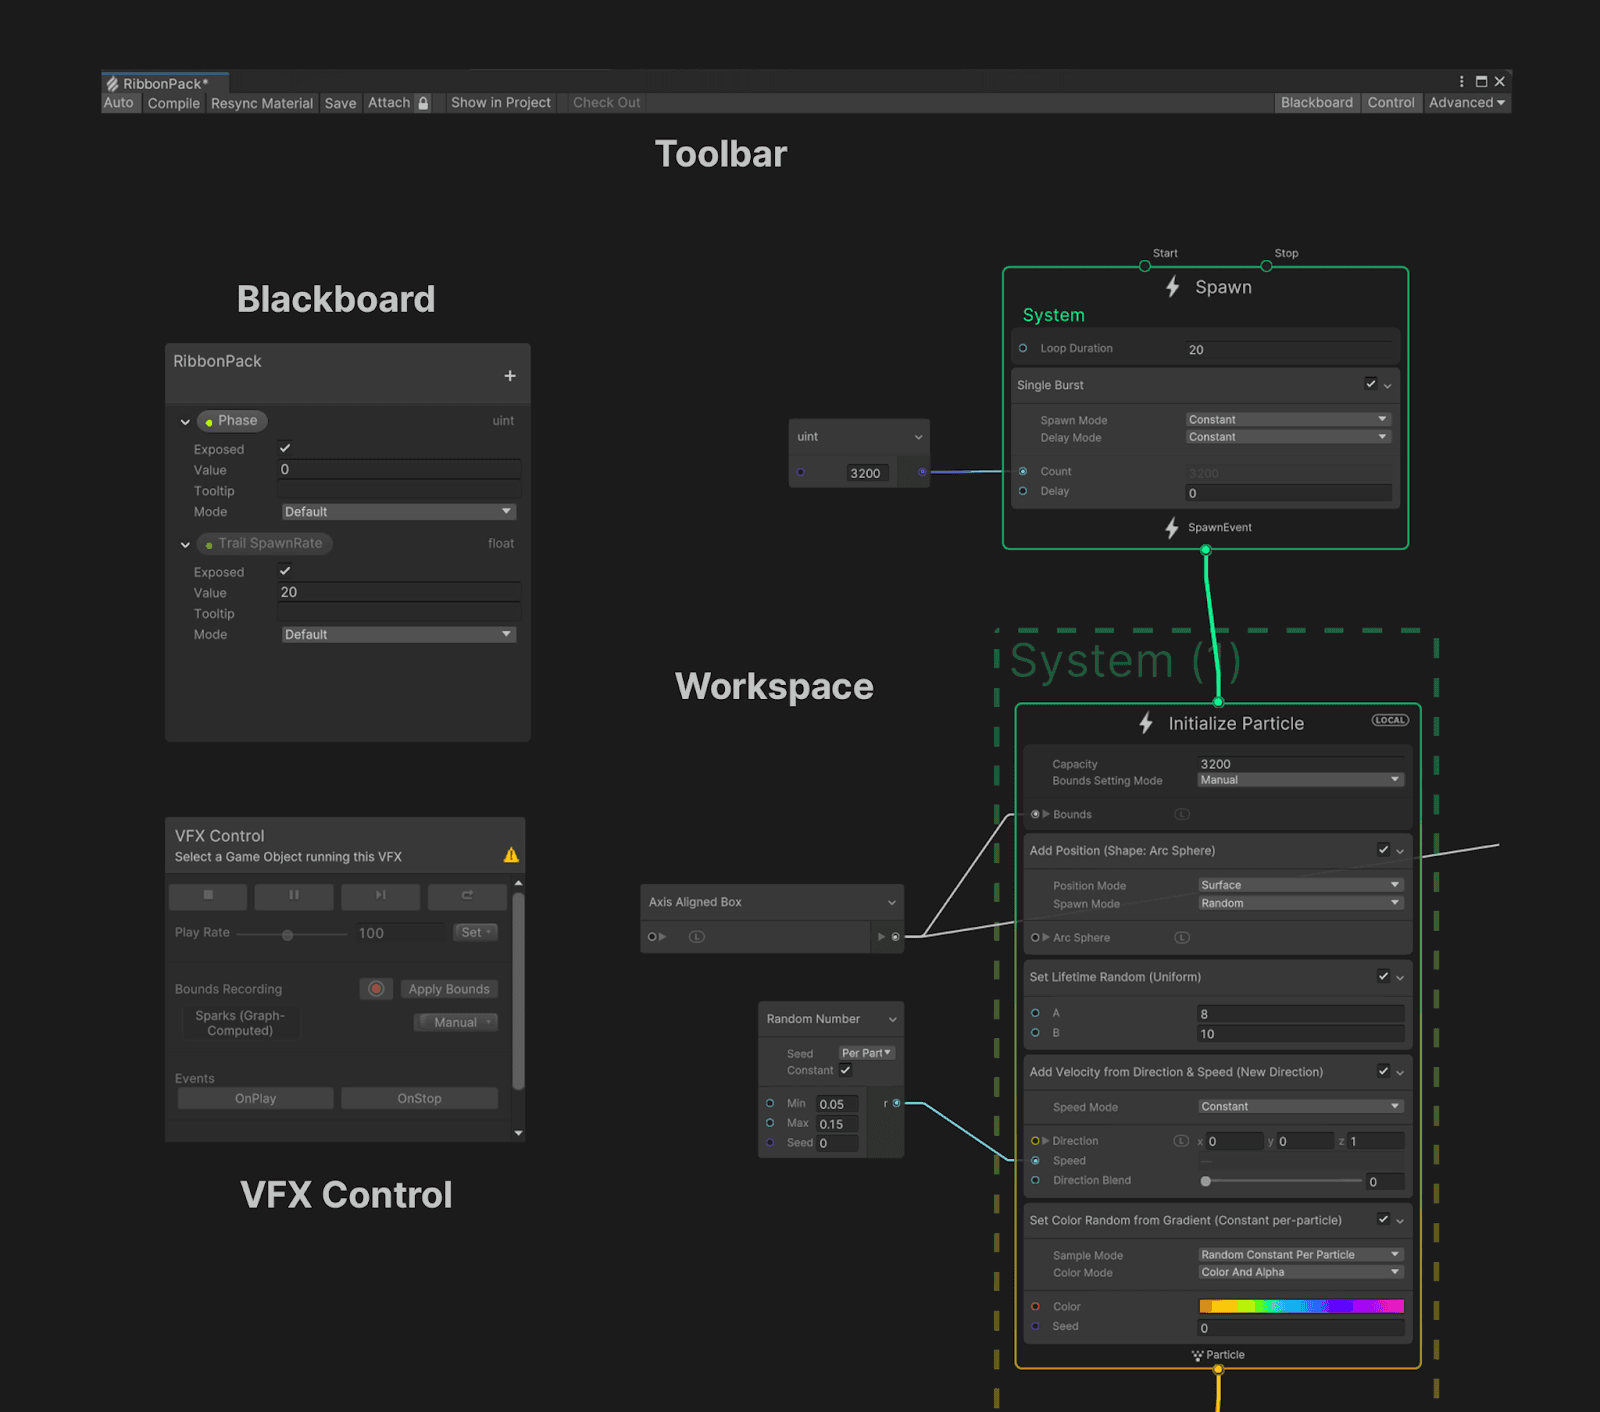1600x1412 pixels.
Task: Click the step-forward frame icon
Action: click(380, 896)
